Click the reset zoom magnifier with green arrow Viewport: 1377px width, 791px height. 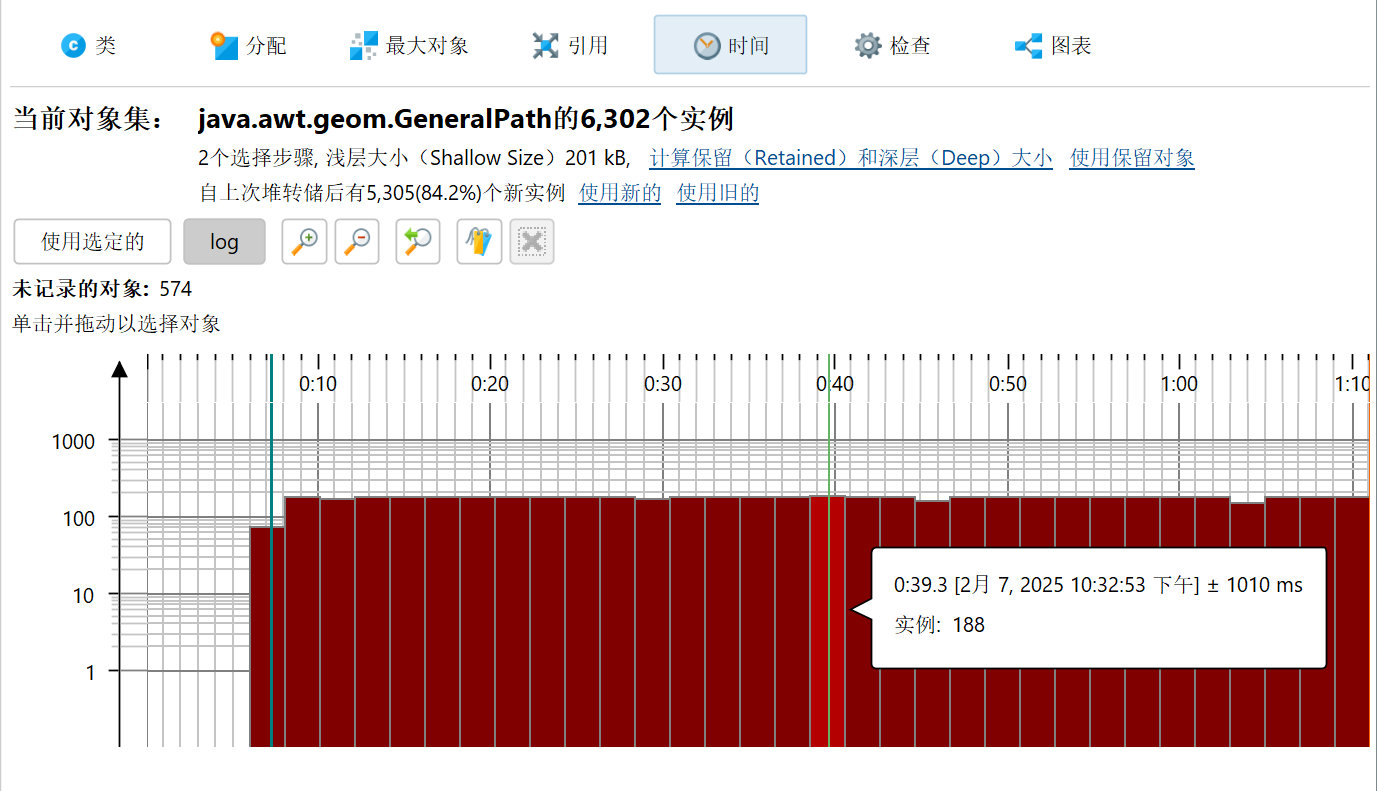coord(418,242)
